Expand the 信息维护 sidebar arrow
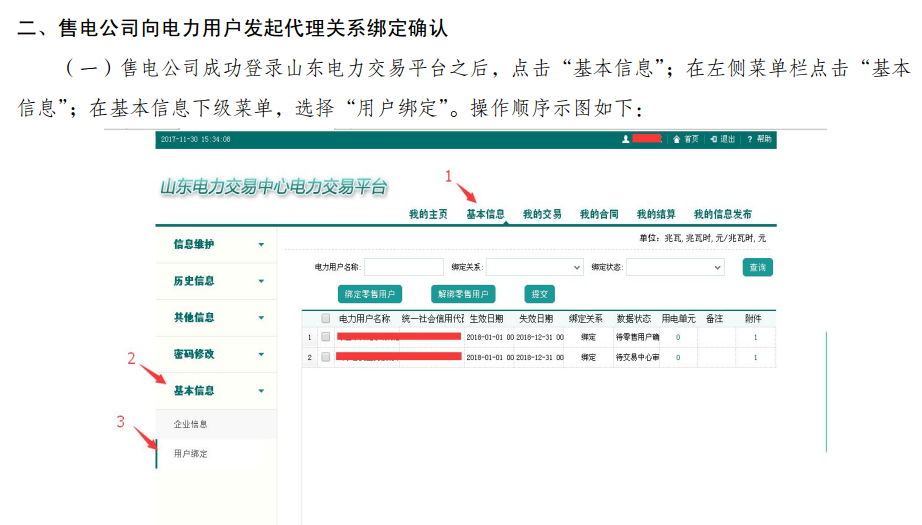This screenshot has height=525, width=922. [261, 245]
